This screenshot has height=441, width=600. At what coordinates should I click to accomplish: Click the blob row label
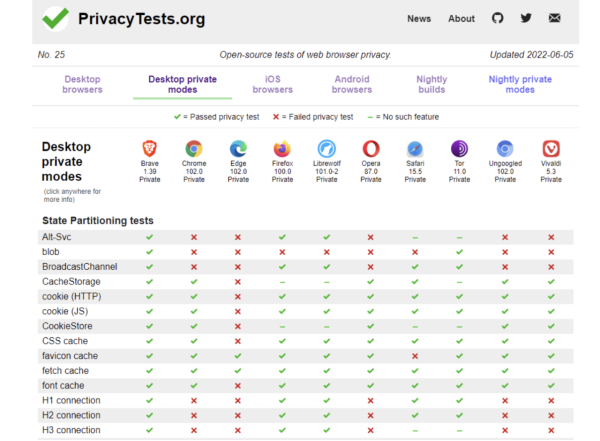[51, 252]
